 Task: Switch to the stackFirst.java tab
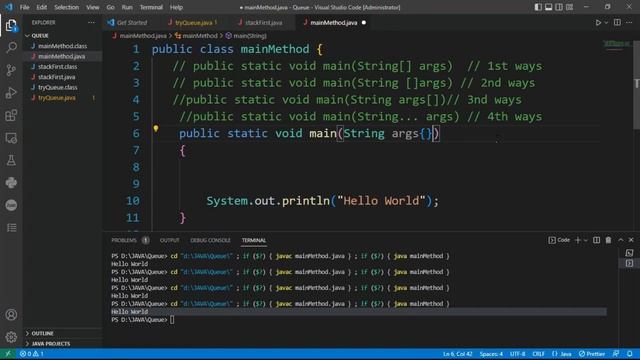pos(263,22)
